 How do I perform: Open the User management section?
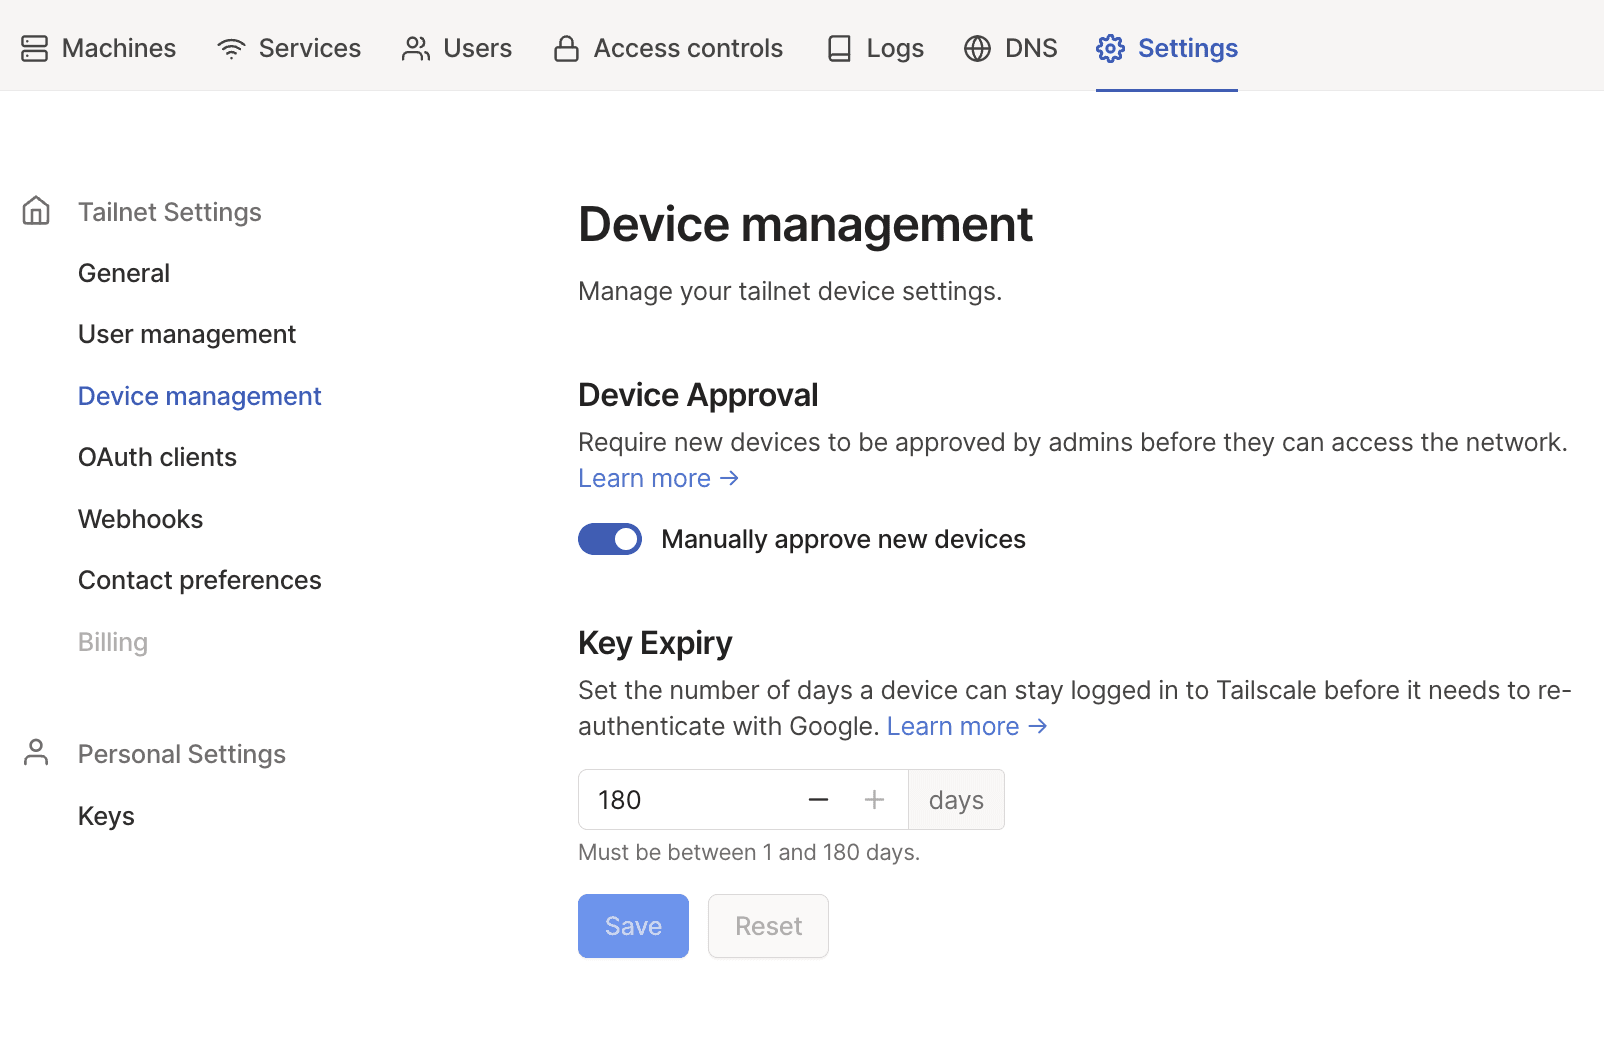pyautogui.click(x=187, y=333)
